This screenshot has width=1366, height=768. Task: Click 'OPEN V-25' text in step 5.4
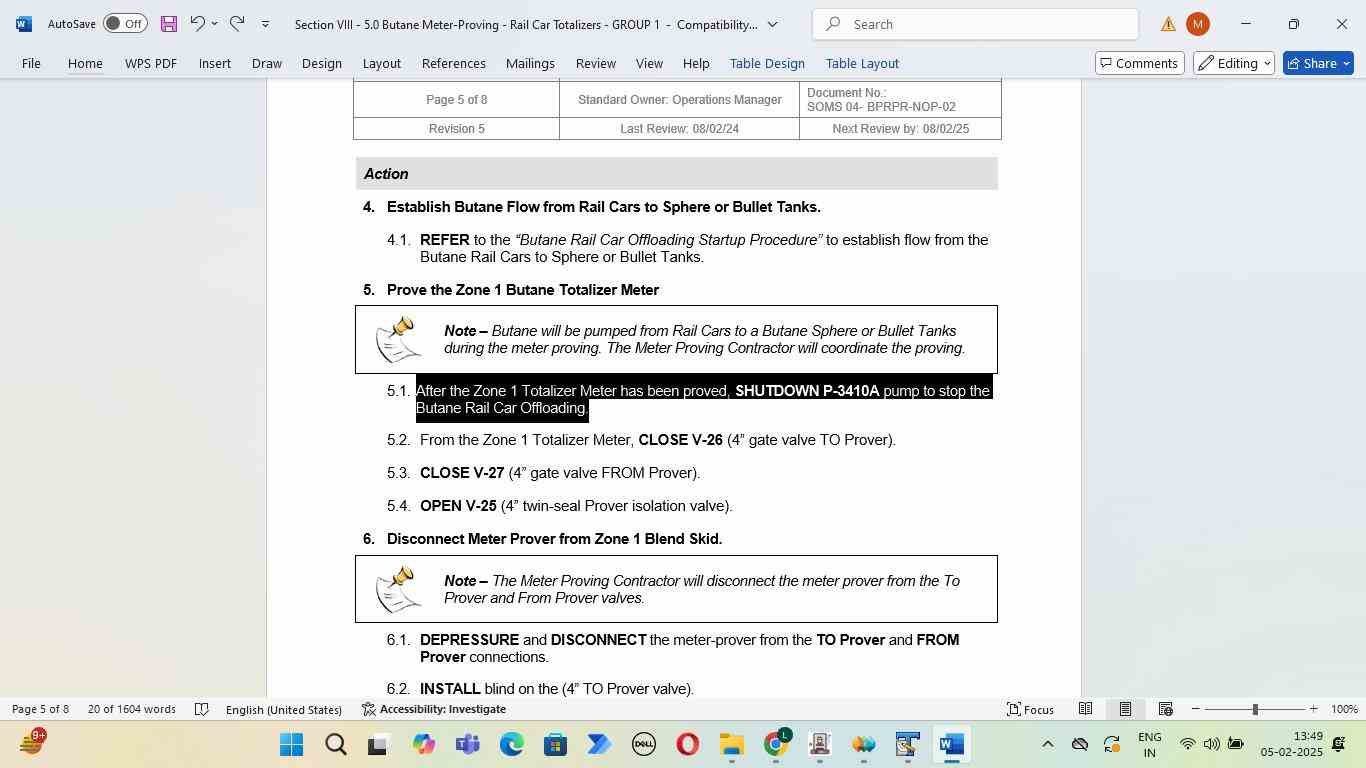click(x=458, y=506)
